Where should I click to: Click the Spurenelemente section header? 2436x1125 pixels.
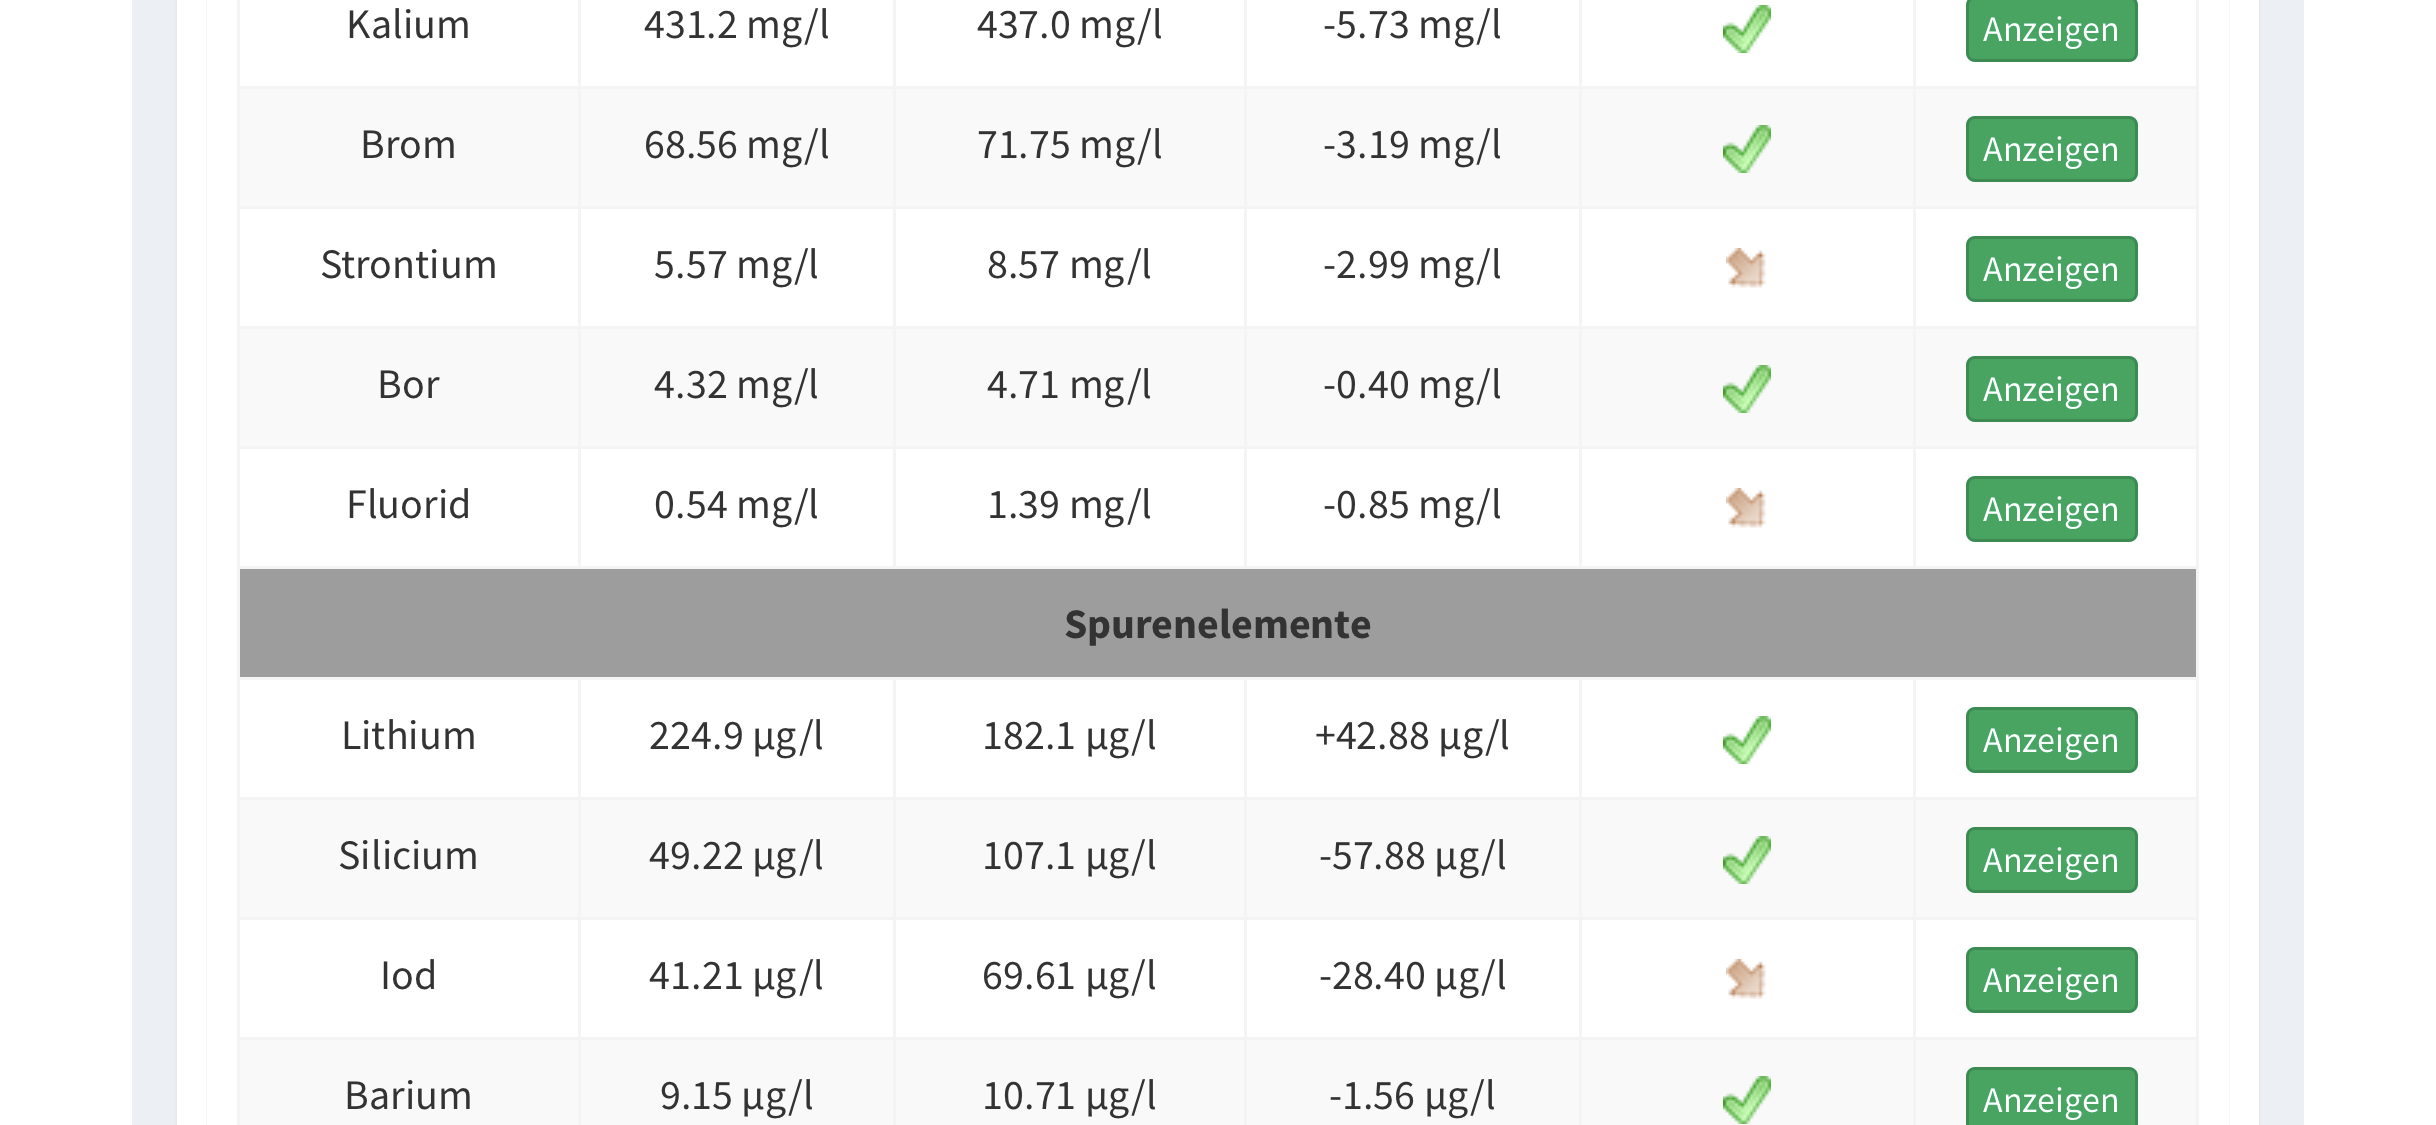pos(1217,624)
